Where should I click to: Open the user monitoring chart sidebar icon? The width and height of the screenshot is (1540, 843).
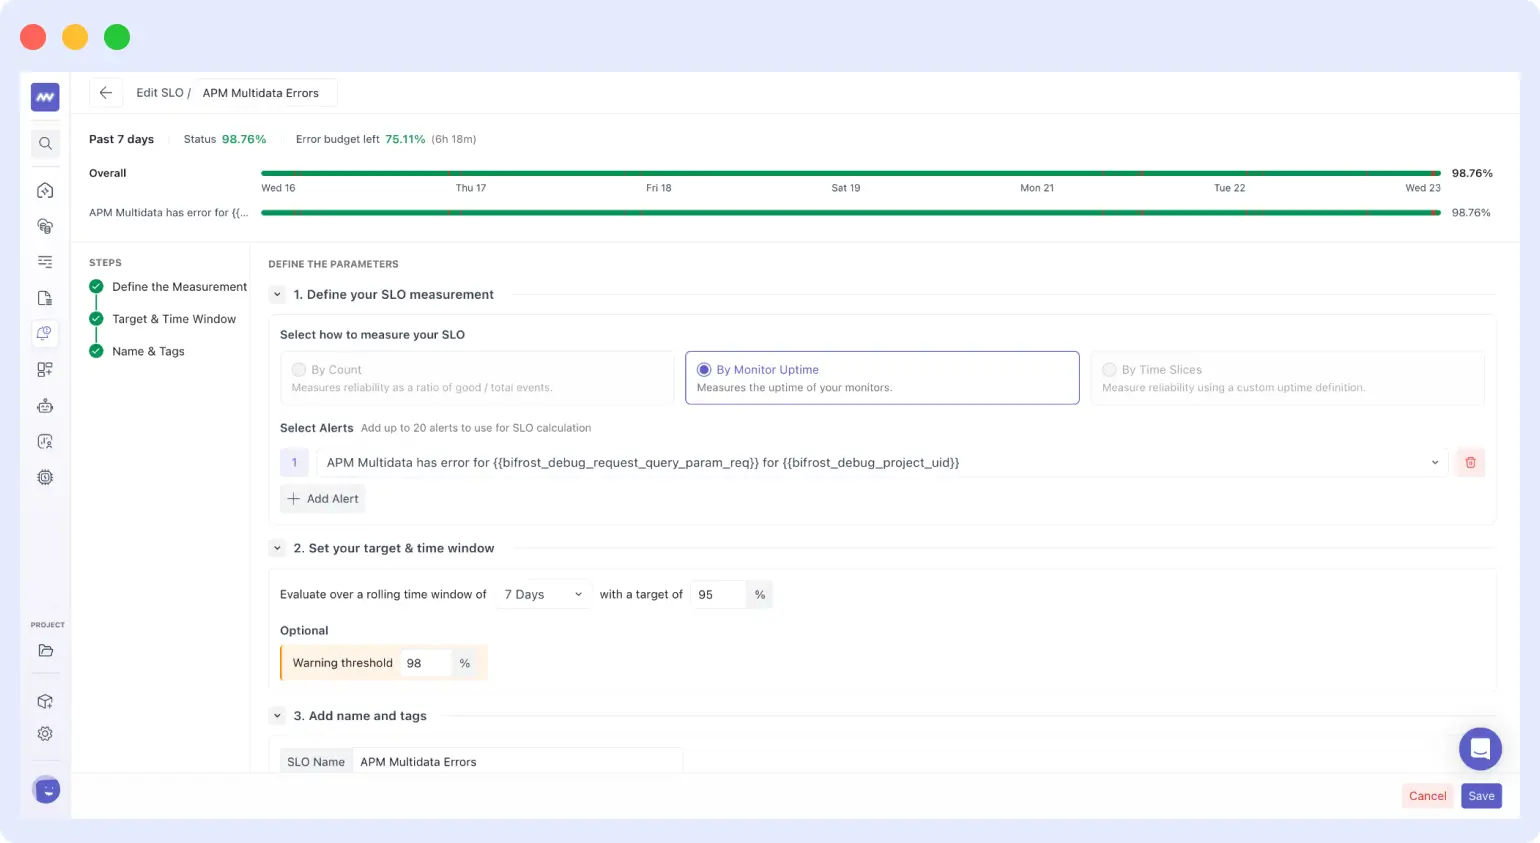tap(45, 442)
